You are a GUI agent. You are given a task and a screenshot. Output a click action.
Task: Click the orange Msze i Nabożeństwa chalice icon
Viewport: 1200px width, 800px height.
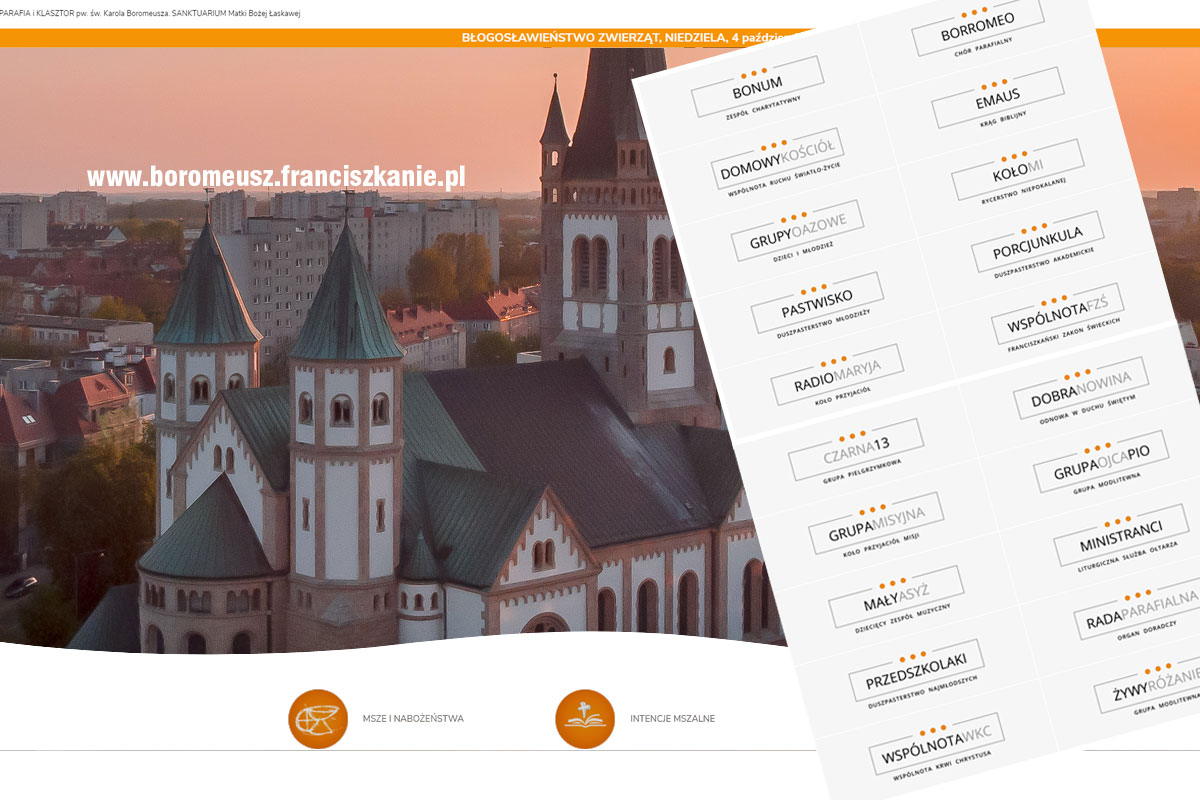click(318, 719)
